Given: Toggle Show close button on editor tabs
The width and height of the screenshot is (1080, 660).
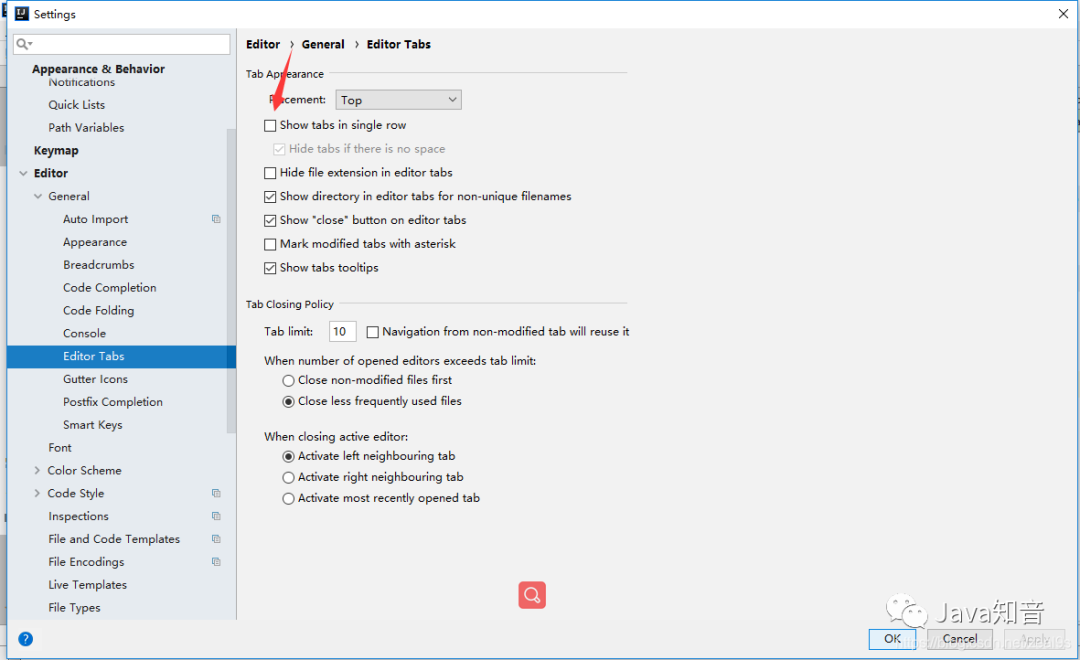Looking at the screenshot, I should [x=270, y=220].
